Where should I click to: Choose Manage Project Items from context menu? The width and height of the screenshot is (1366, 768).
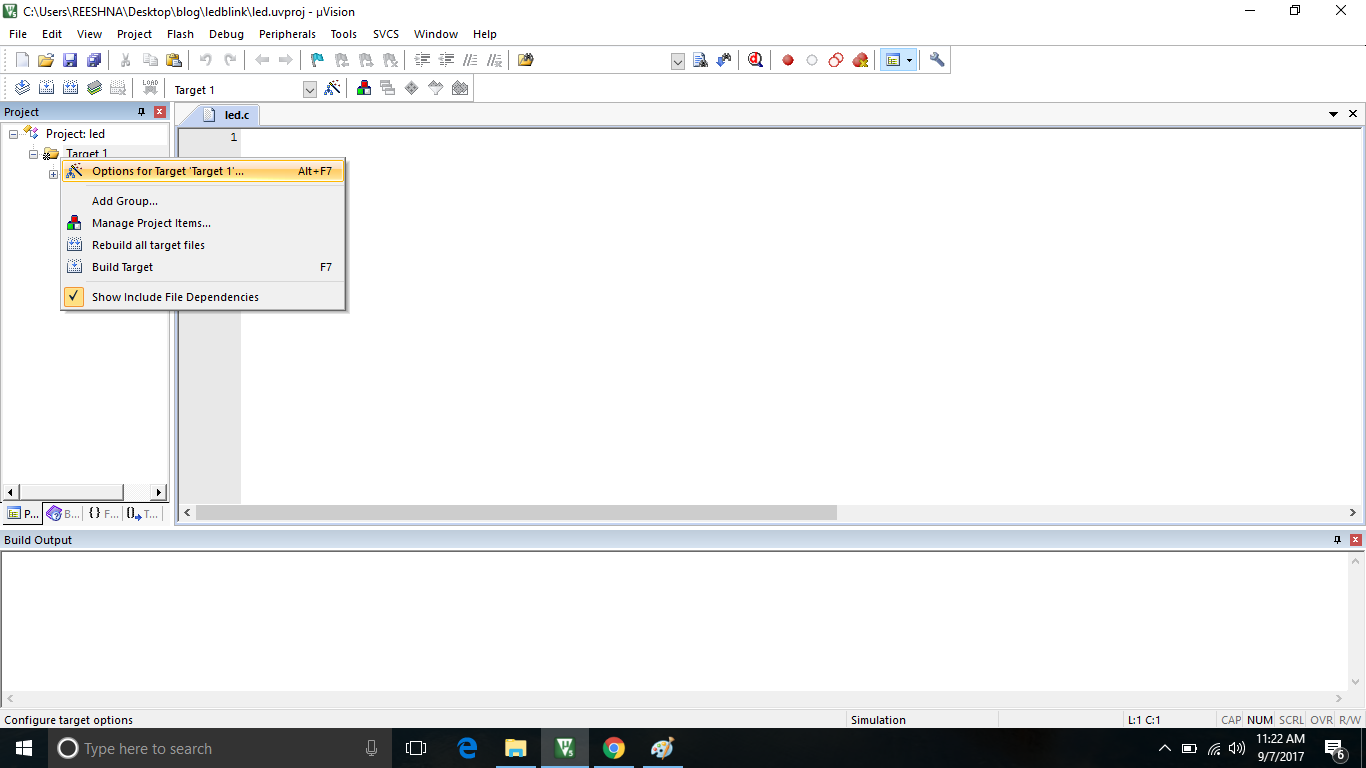(x=204, y=223)
